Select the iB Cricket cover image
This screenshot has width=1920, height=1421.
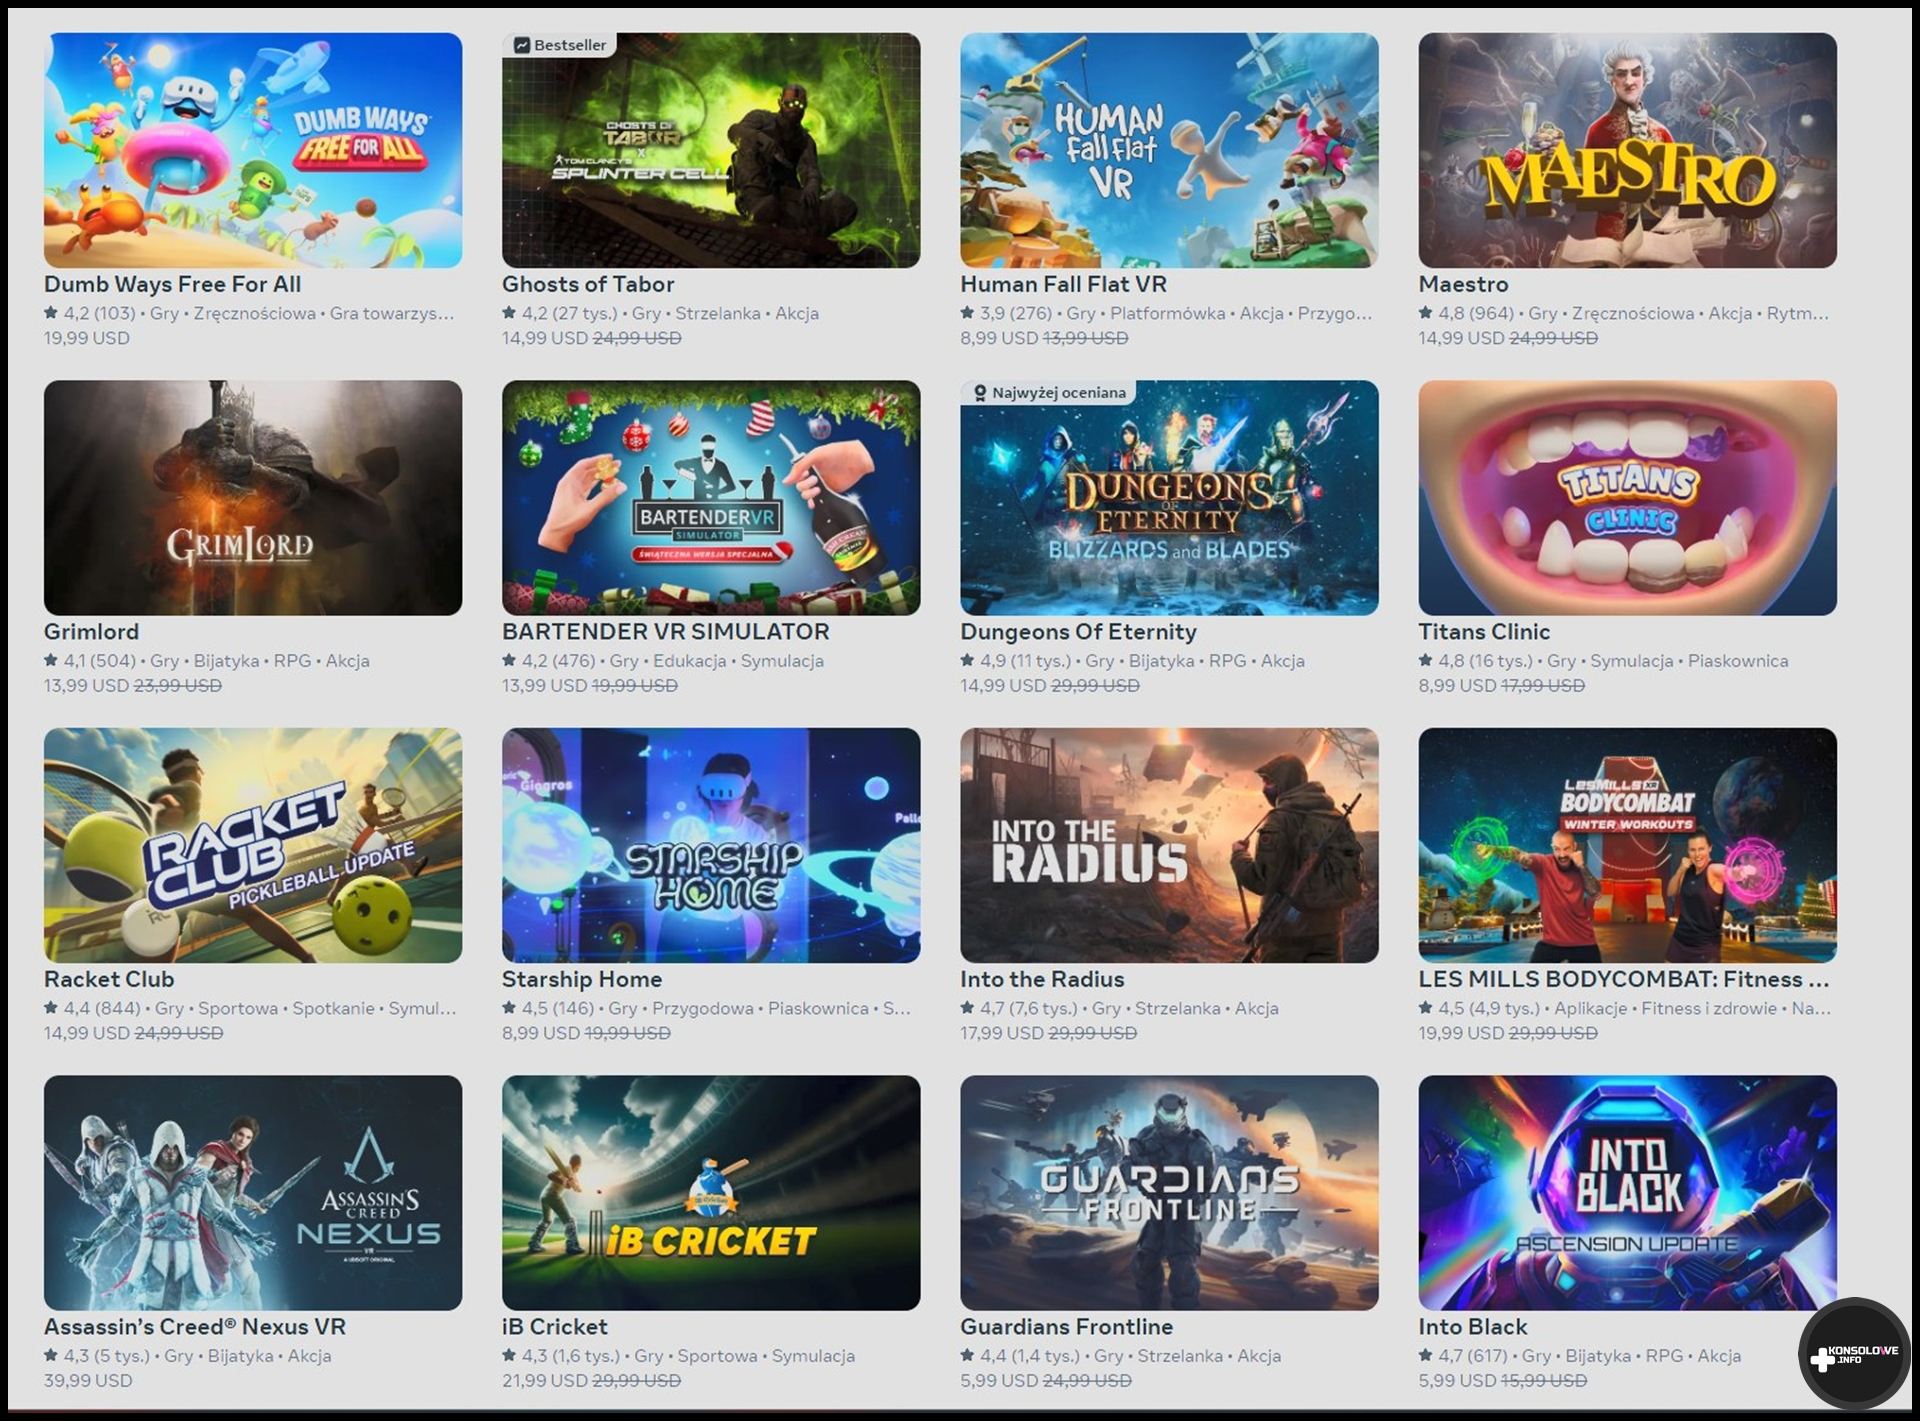[x=711, y=1192]
